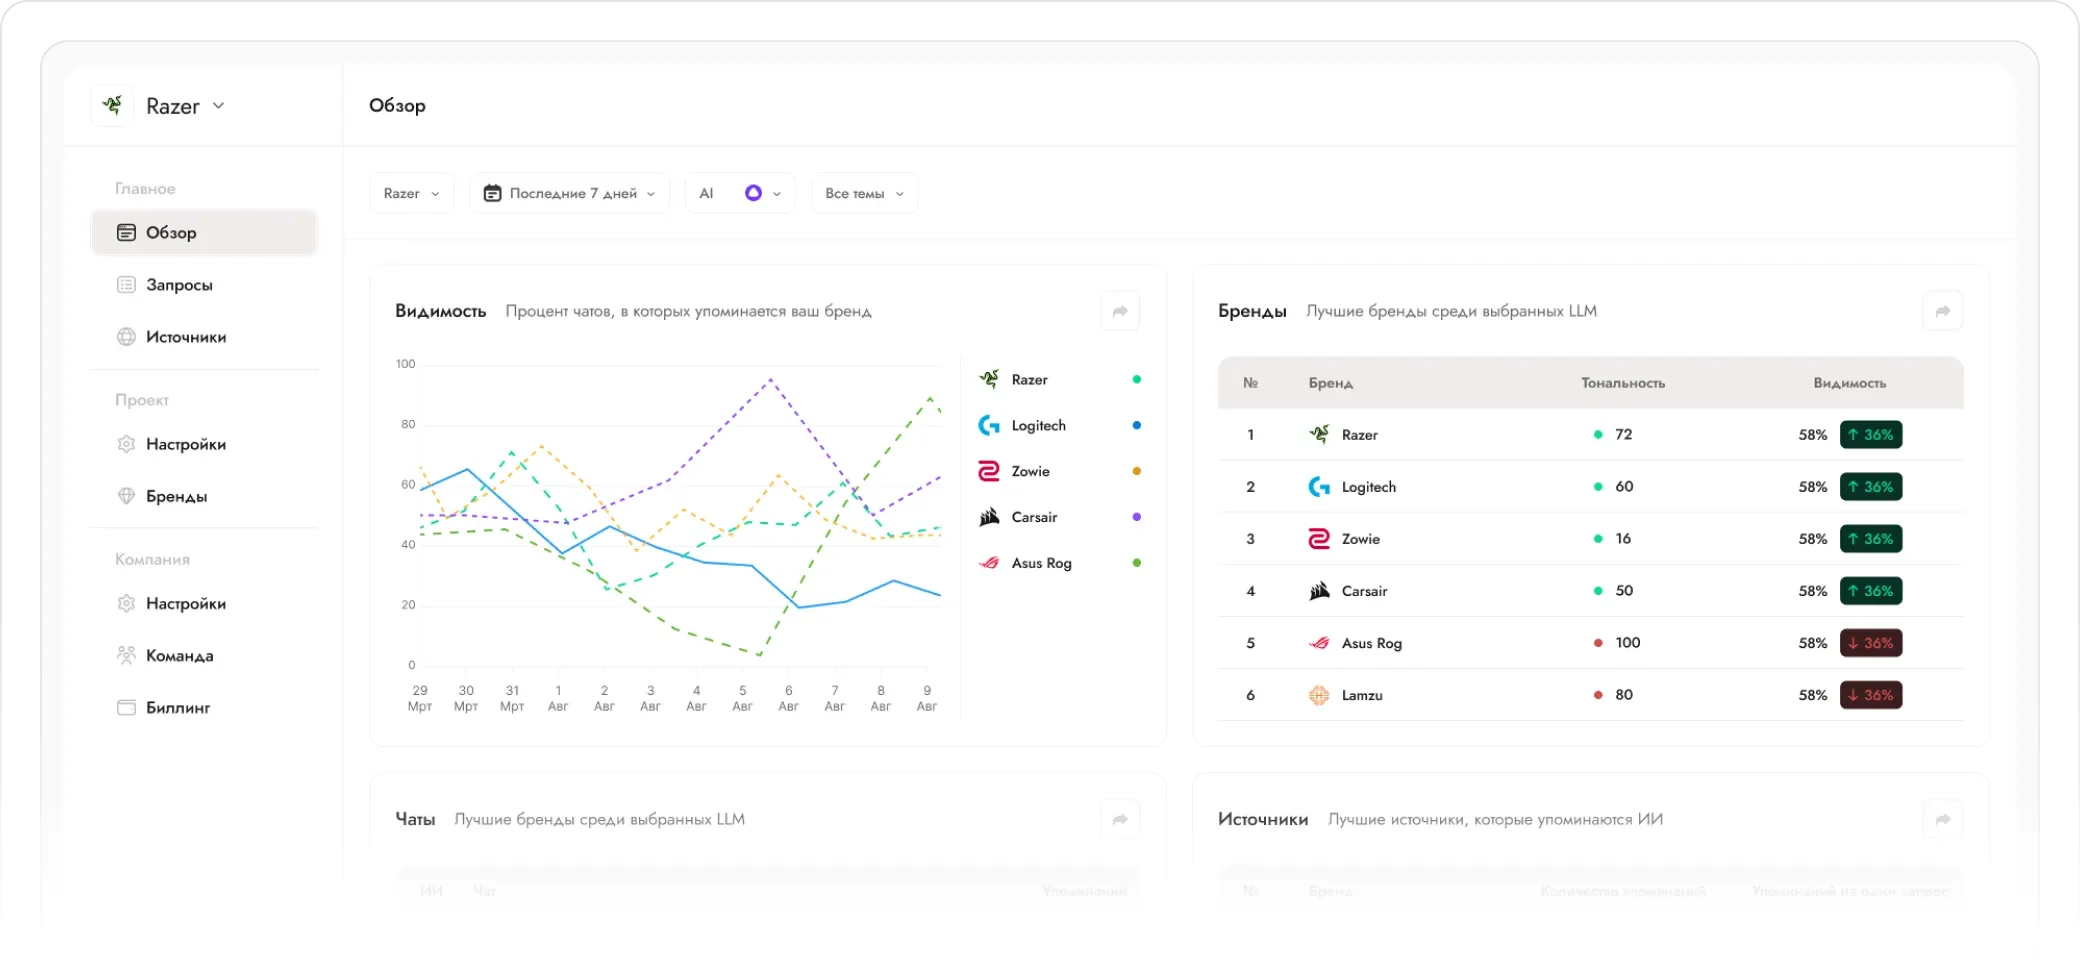The image size is (2080, 976).
Task: Expand the Последние 7 дней date dropdown
Action: [569, 193]
